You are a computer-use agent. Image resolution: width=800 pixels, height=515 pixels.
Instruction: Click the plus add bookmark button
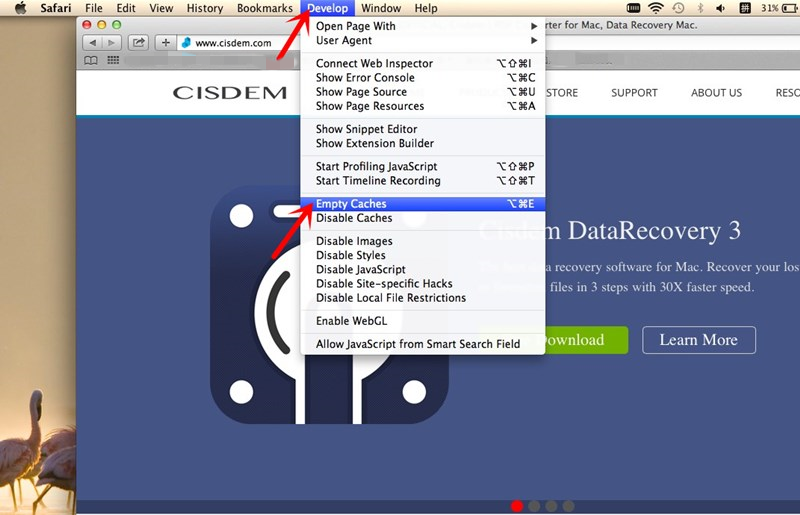165,43
